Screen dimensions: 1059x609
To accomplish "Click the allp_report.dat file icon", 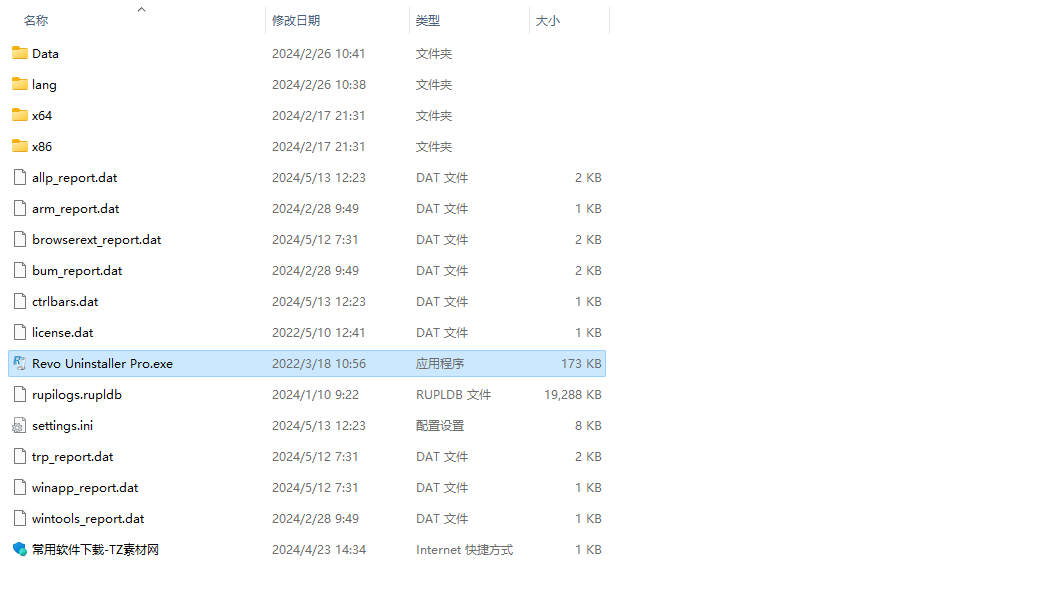I will [20, 177].
